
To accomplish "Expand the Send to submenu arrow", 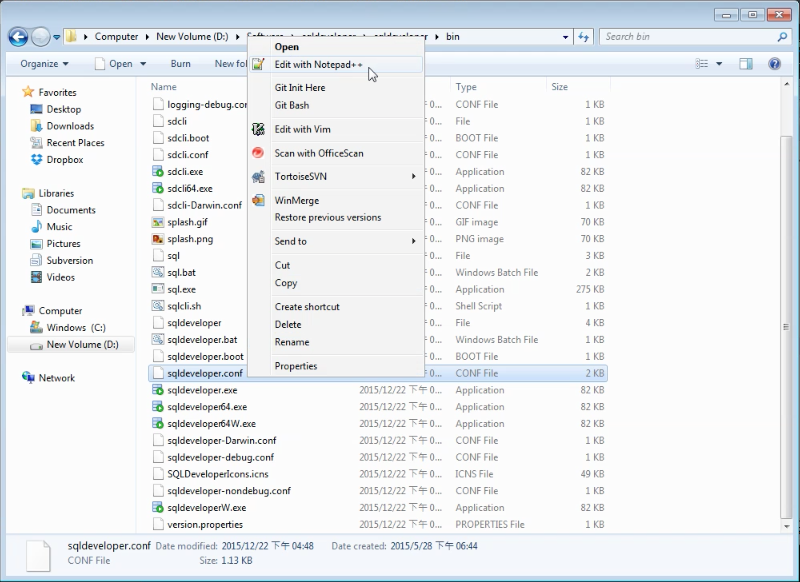I will pos(413,241).
